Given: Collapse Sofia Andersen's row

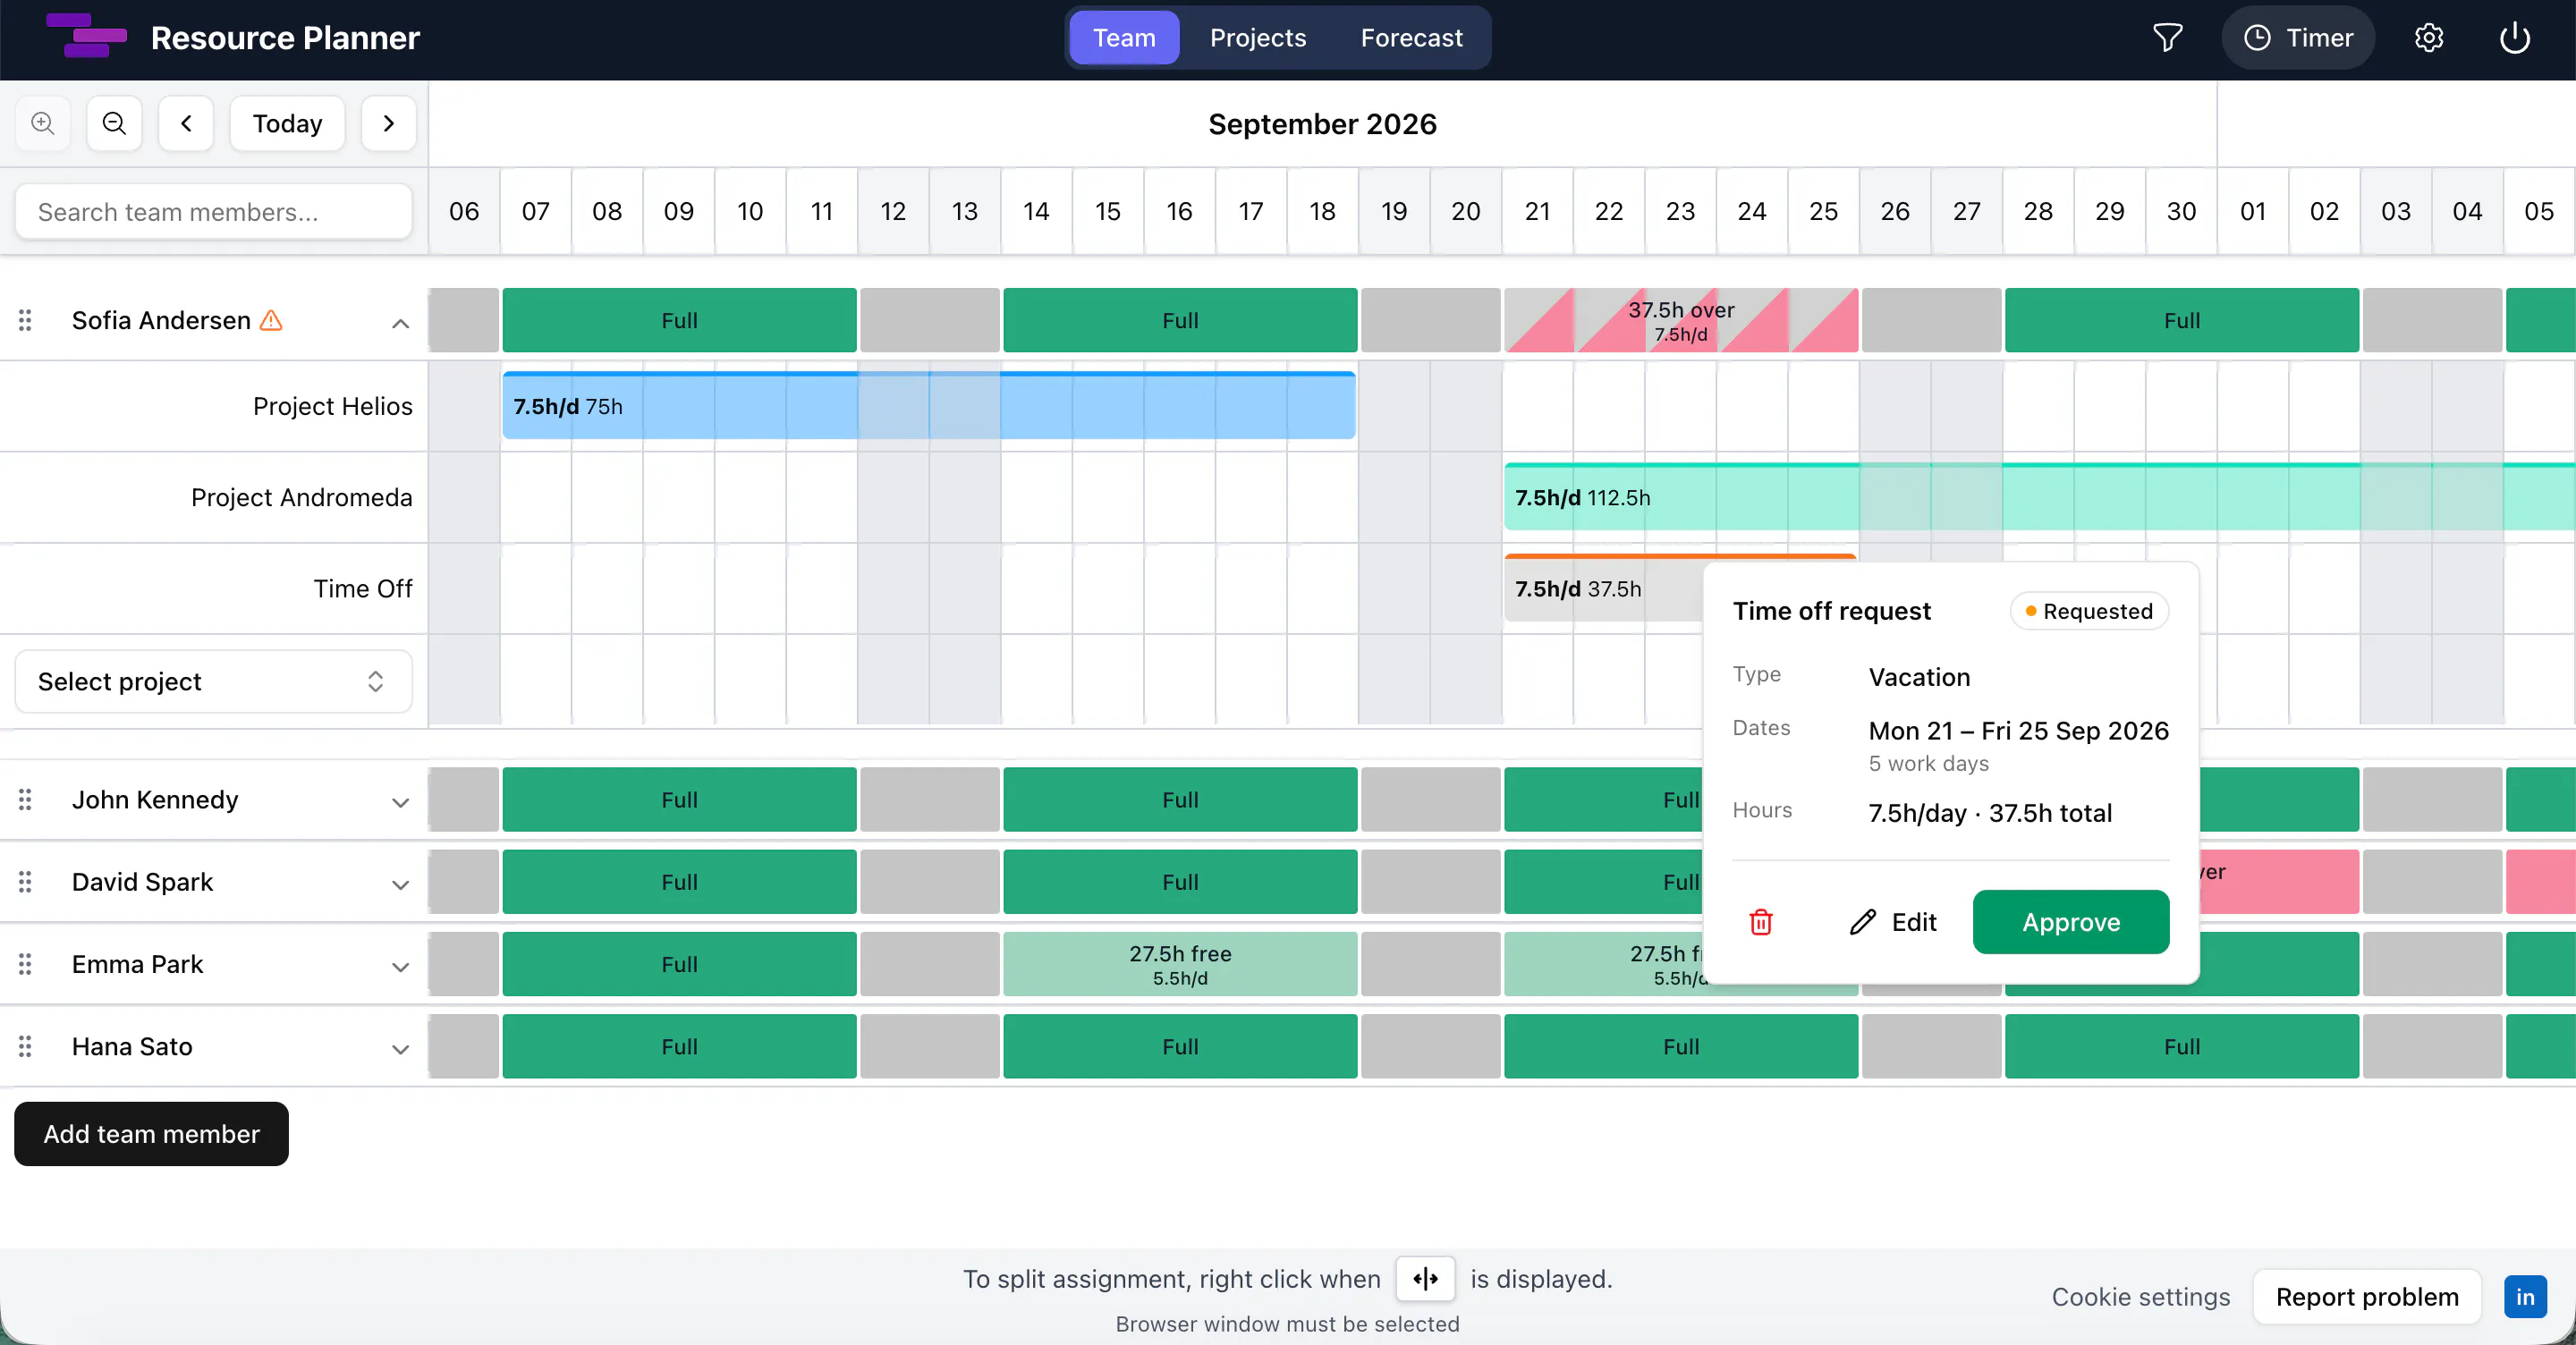Looking at the screenshot, I should (x=400, y=323).
